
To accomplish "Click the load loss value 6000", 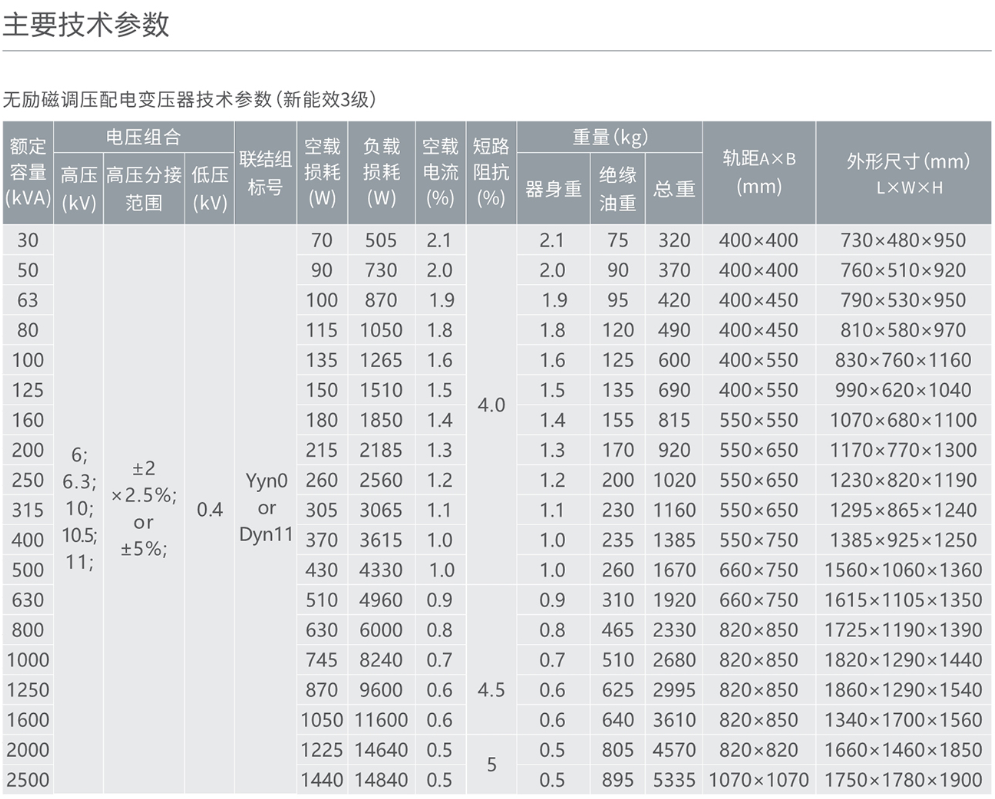I will [x=381, y=630].
